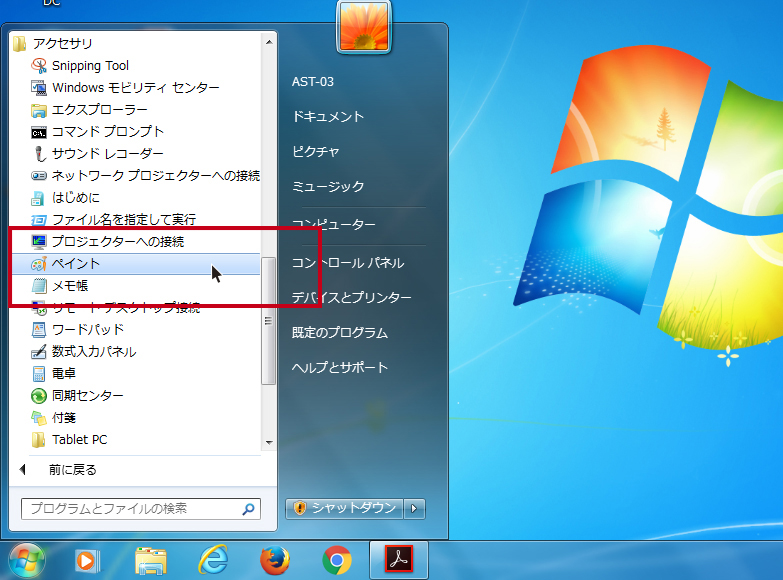Image resolution: width=783 pixels, height=580 pixels.
Task: Click 前に戻る (Back) link
Action: [x=72, y=469]
